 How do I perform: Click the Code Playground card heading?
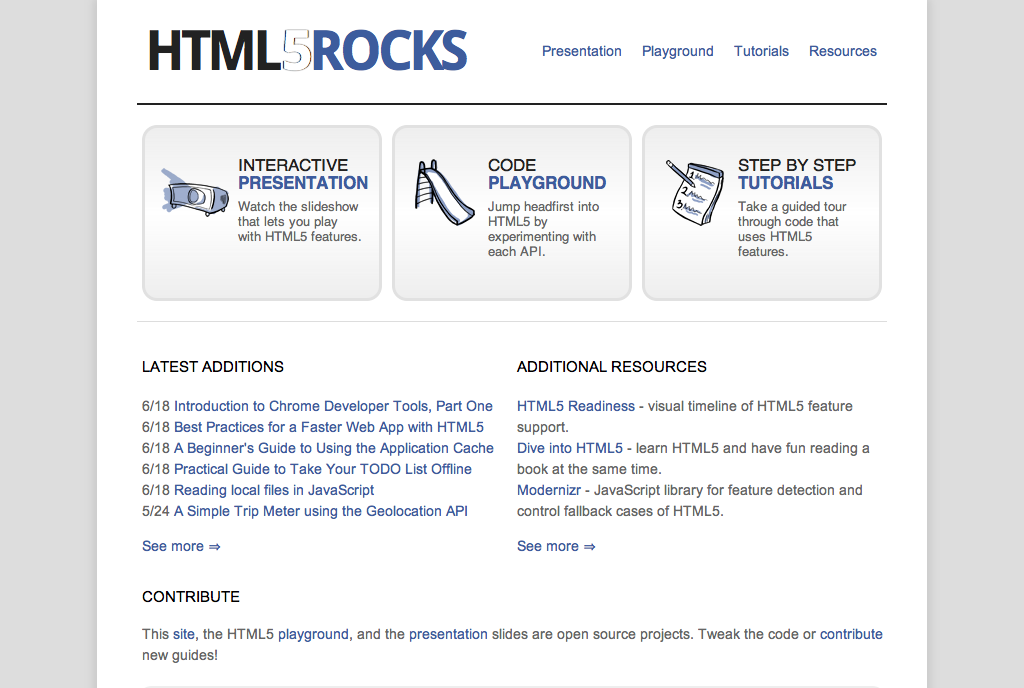pos(547,174)
